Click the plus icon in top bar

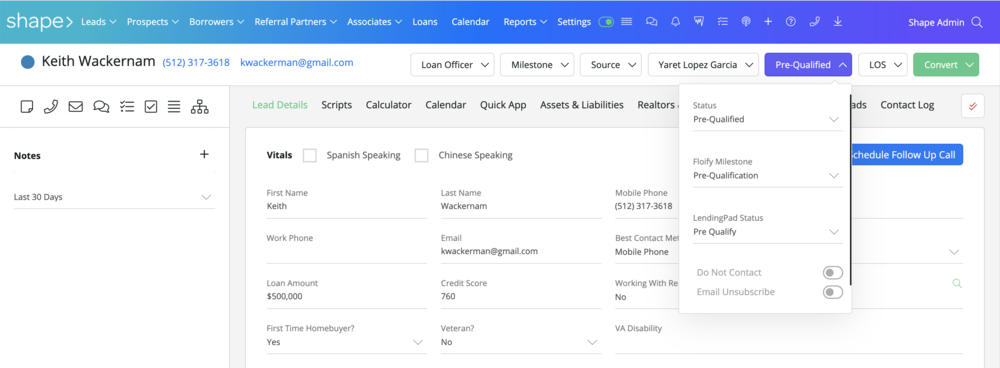click(768, 22)
